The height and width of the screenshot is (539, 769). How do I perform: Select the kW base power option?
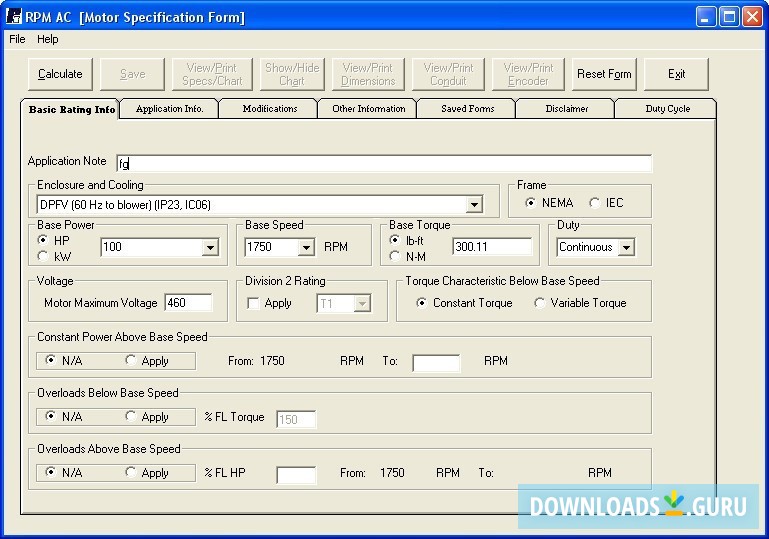(43, 256)
